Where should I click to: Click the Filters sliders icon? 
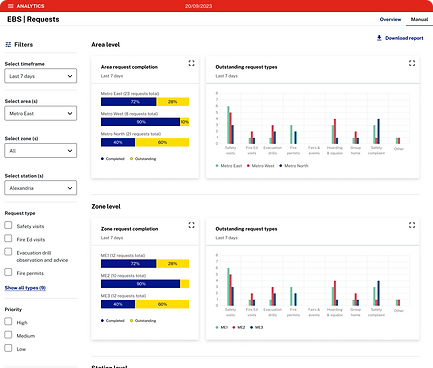click(x=8, y=44)
